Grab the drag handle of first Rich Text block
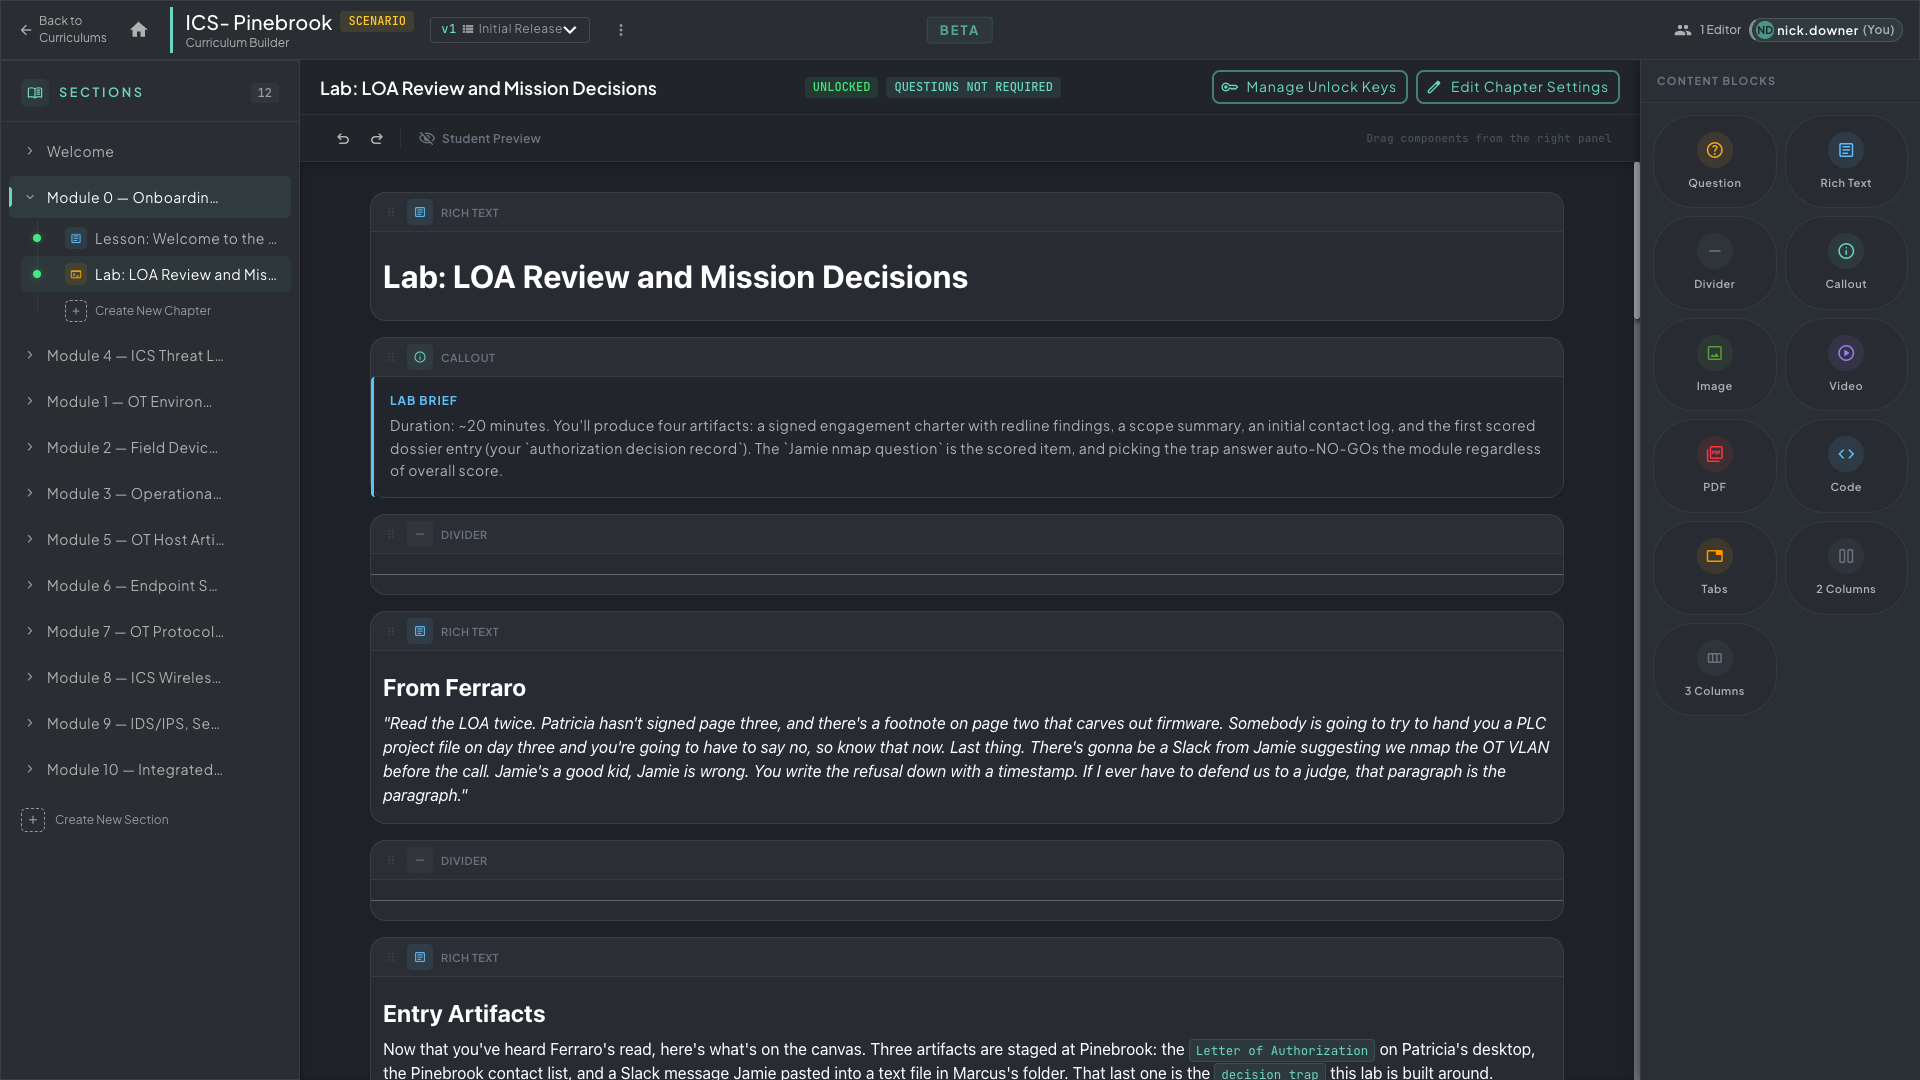Screen dimensions: 1920x1080 (x=391, y=213)
